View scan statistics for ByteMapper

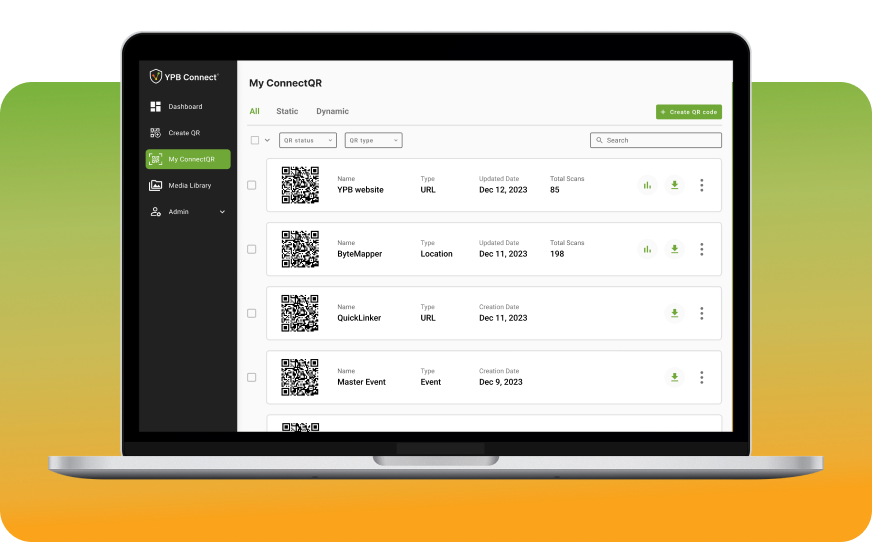[x=647, y=249]
